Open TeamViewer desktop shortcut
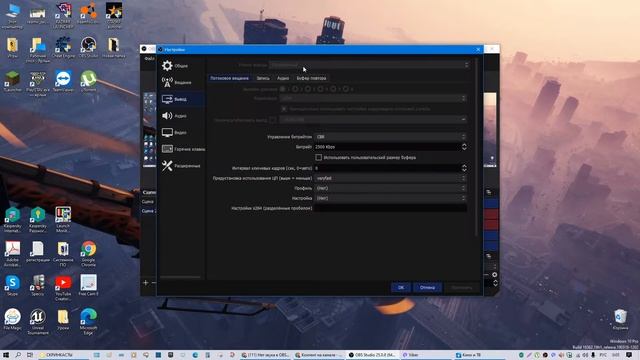640x360 pixels. coord(63,81)
